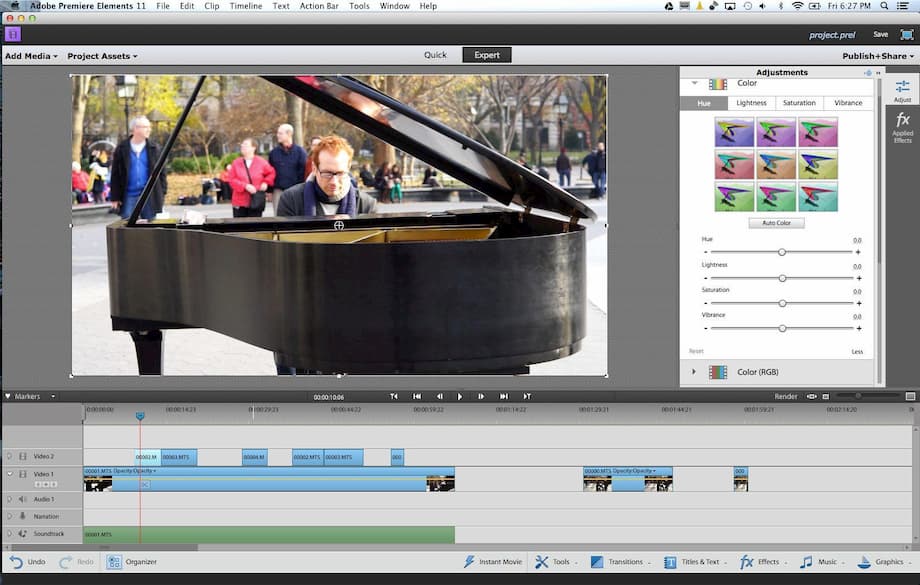Open the Add Media dropdown

(30, 56)
